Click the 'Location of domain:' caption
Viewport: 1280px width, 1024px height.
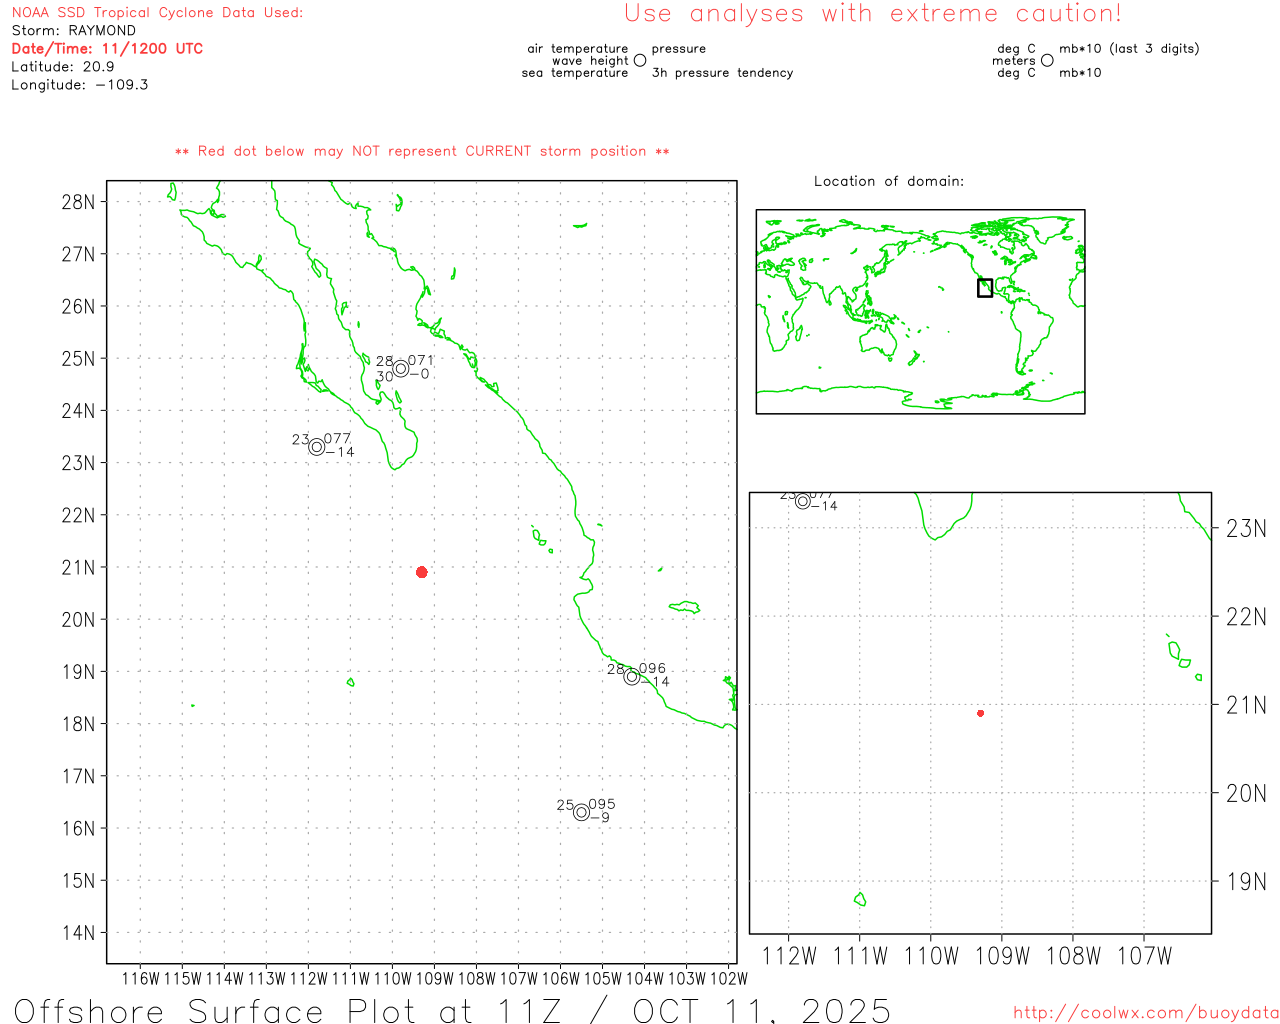[x=888, y=181]
